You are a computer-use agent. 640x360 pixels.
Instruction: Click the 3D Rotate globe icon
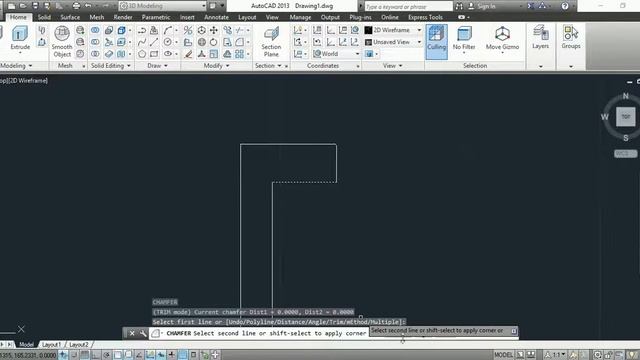point(202,42)
